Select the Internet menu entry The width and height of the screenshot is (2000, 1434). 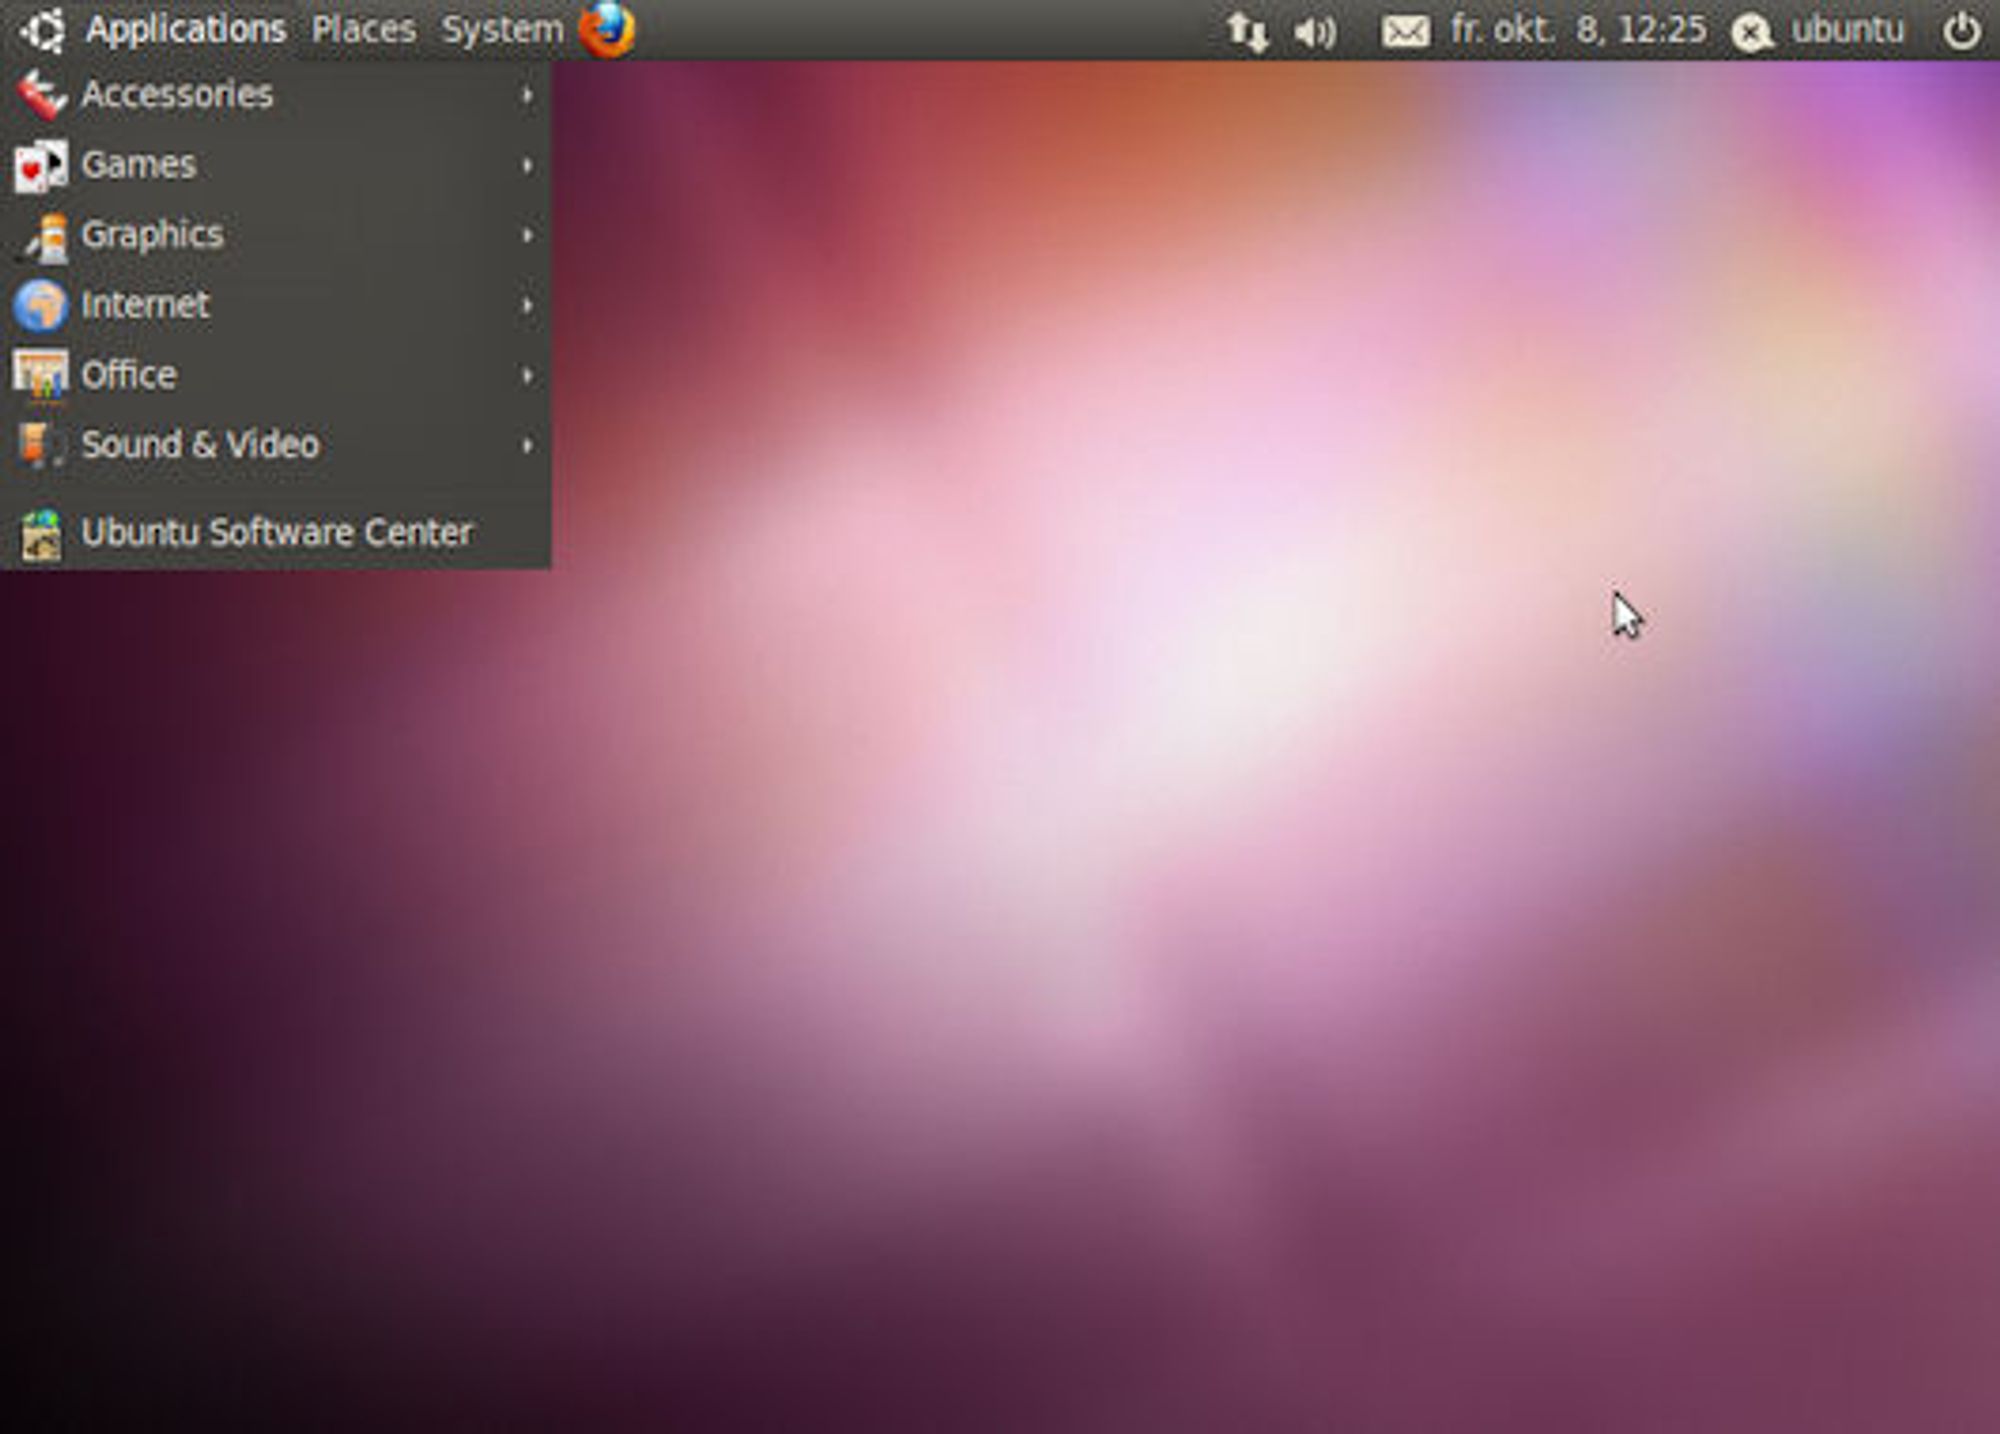(275, 305)
